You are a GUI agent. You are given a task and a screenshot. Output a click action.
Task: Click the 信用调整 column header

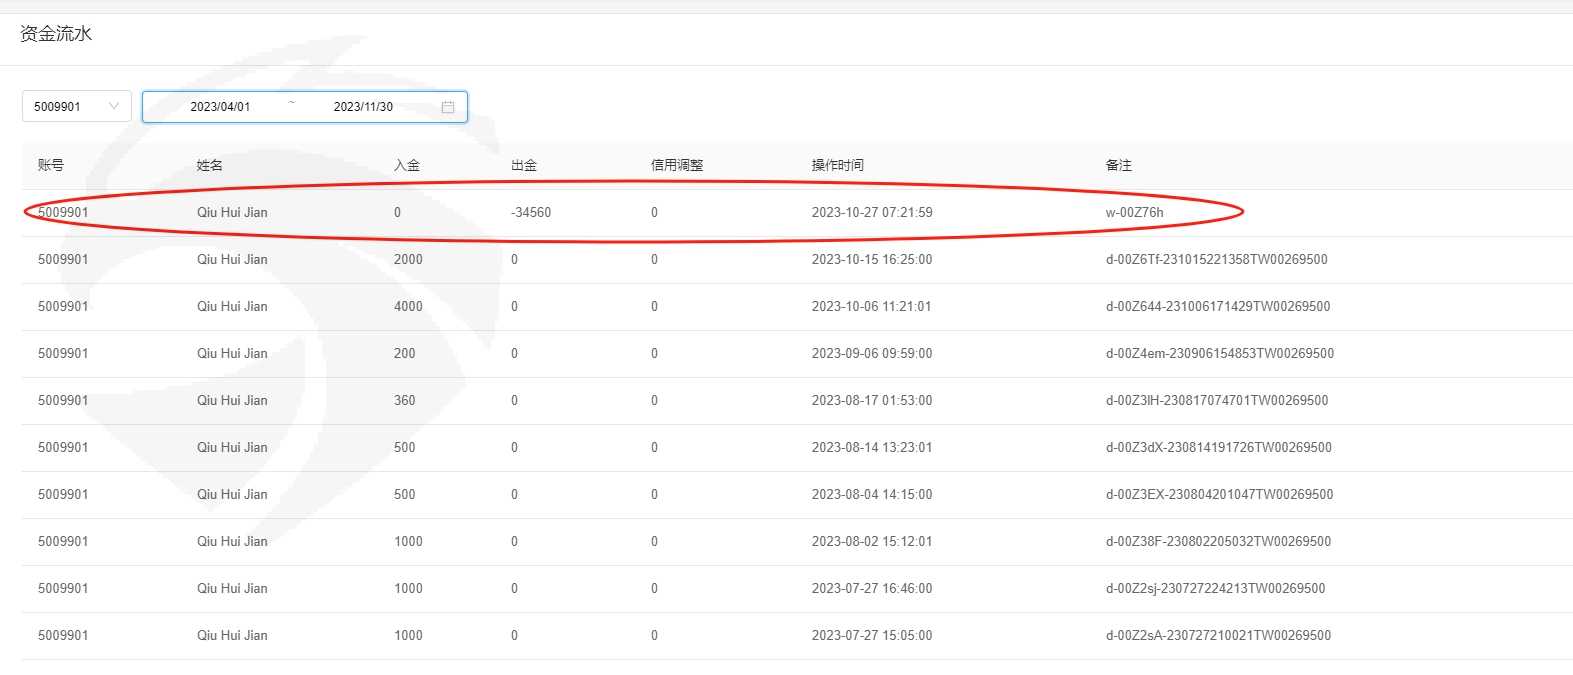[x=677, y=165]
